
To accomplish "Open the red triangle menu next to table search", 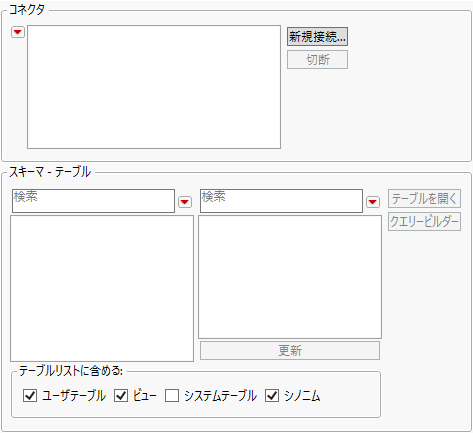I will click(373, 202).
